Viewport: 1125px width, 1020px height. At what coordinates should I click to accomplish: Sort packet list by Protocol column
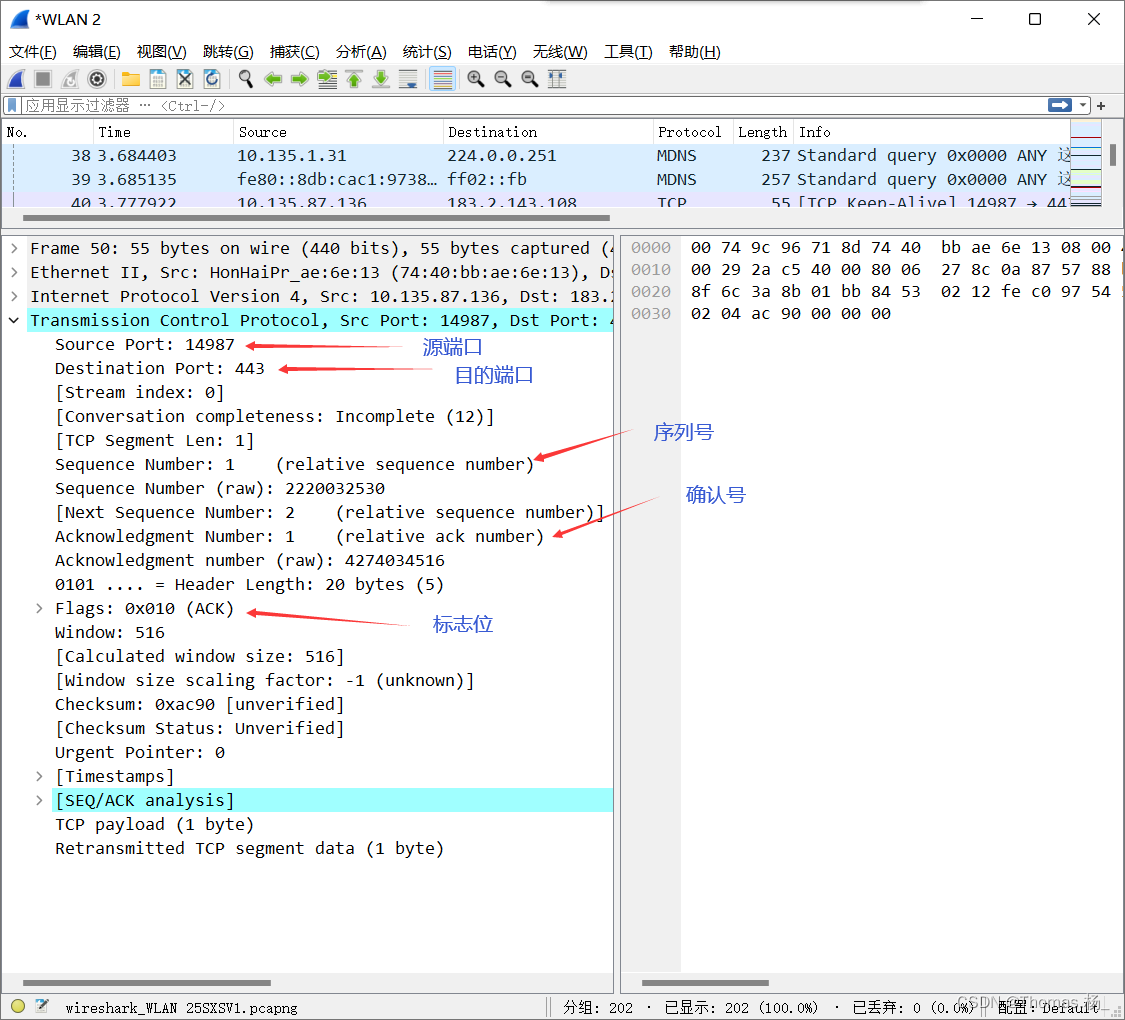pyautogui.click(x=693, y=132)
